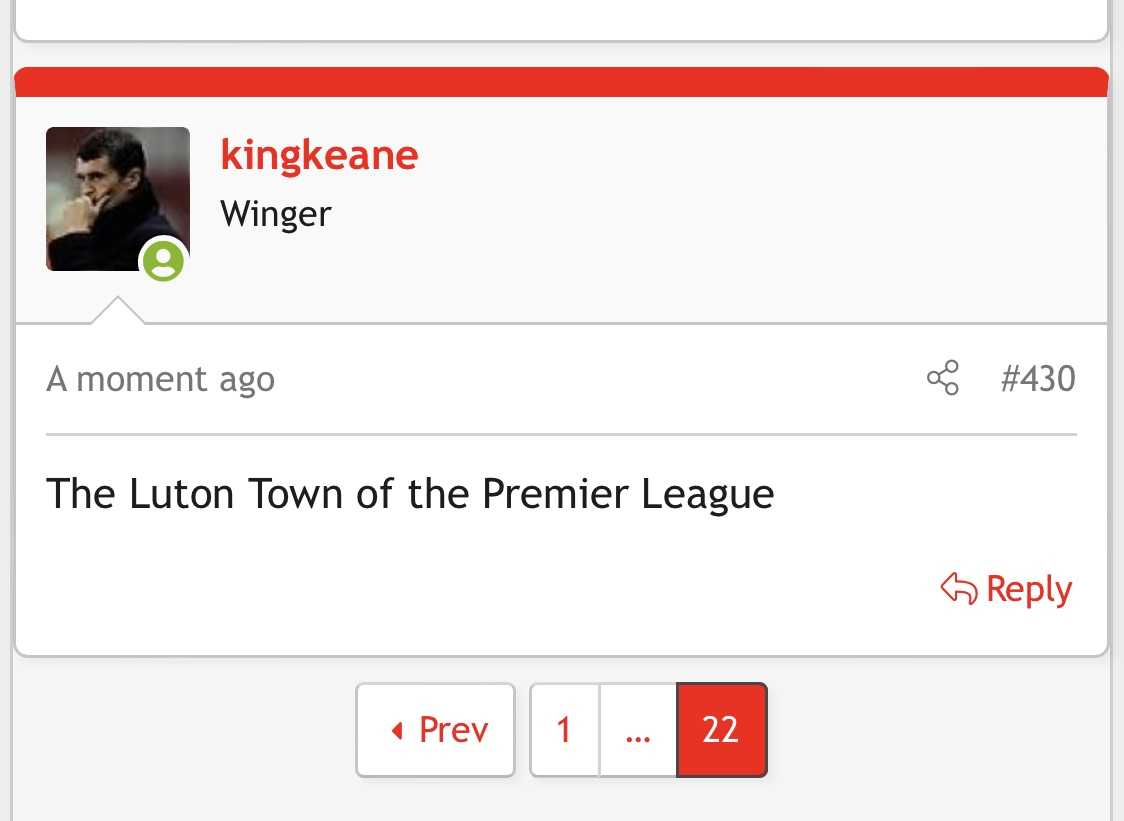The image size is (1124, 821).
Task: Click the pointer triangle below the avatar
Action: tap(118, 310)
